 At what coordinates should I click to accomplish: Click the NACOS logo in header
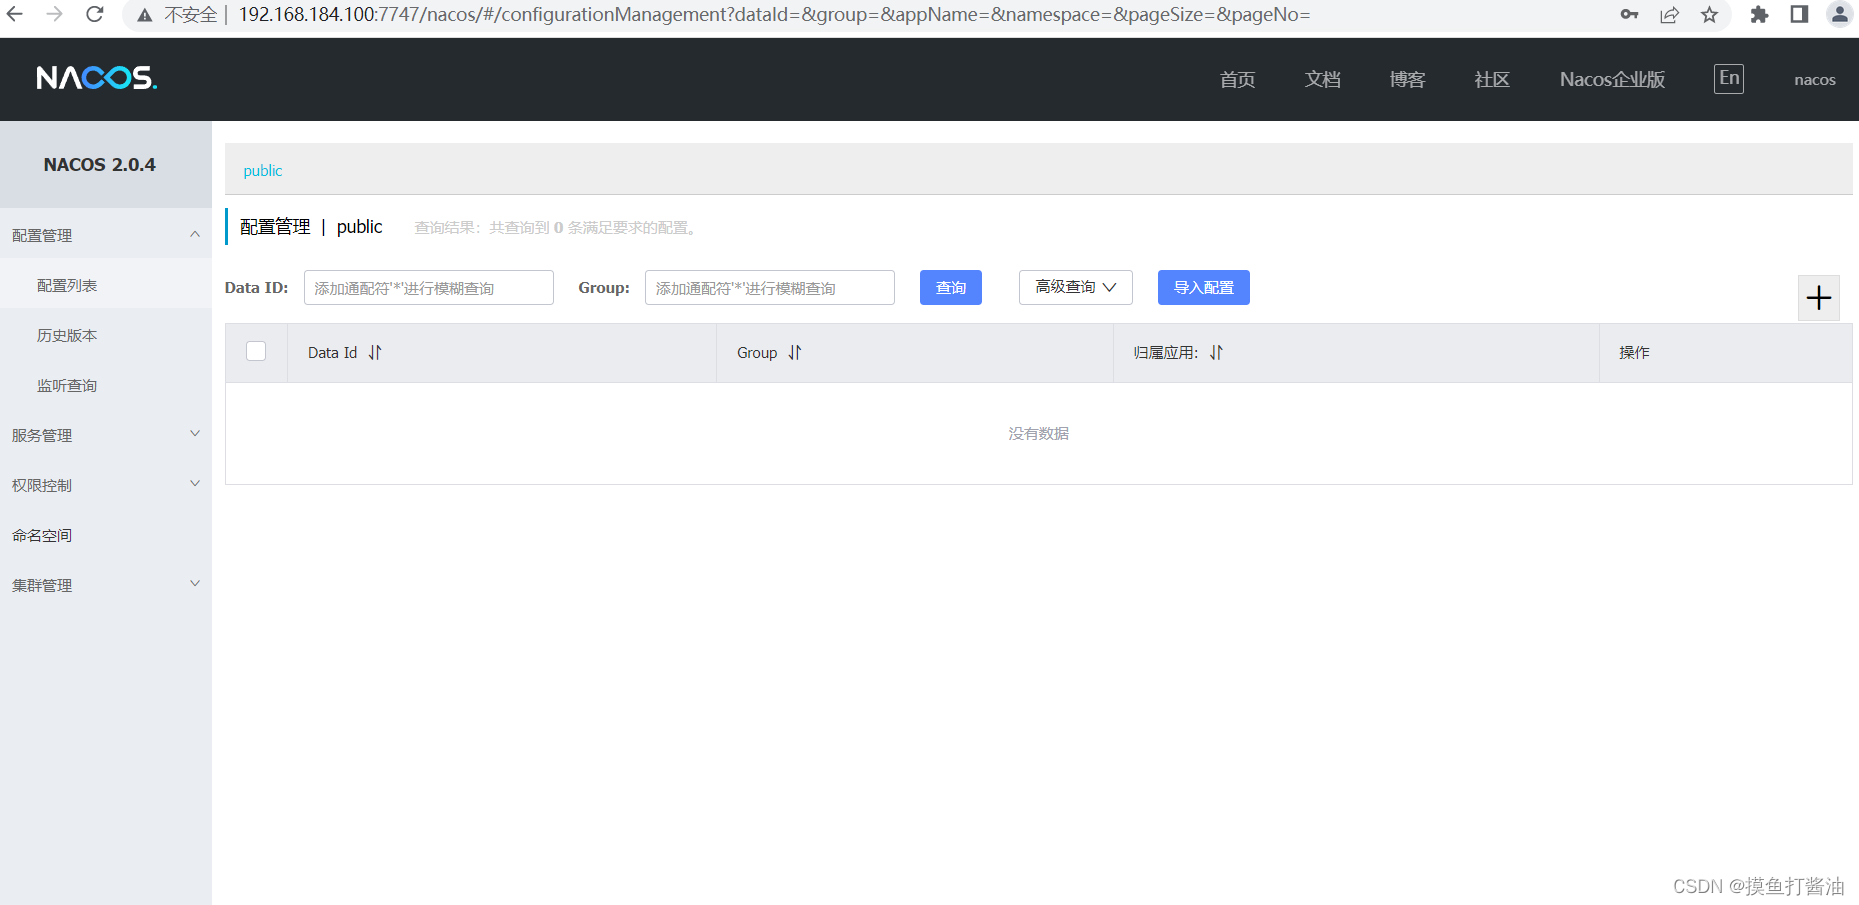(x=97, y=78)
